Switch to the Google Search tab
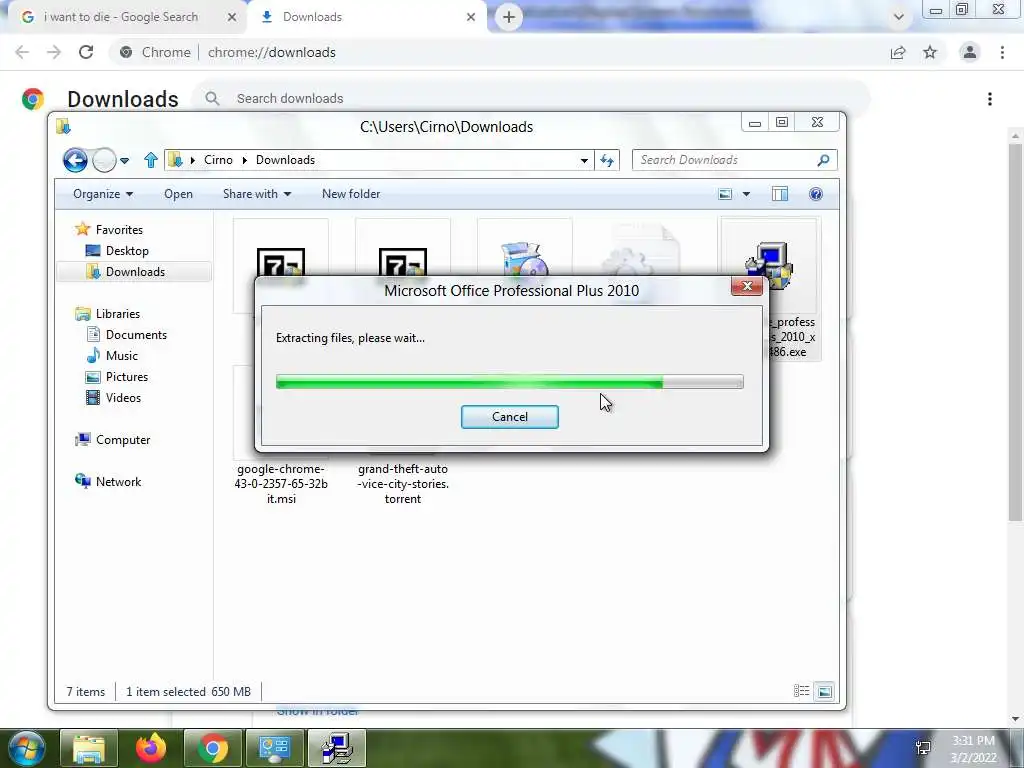This screenshot has width=1024, height=768. [x=121, y=17]
